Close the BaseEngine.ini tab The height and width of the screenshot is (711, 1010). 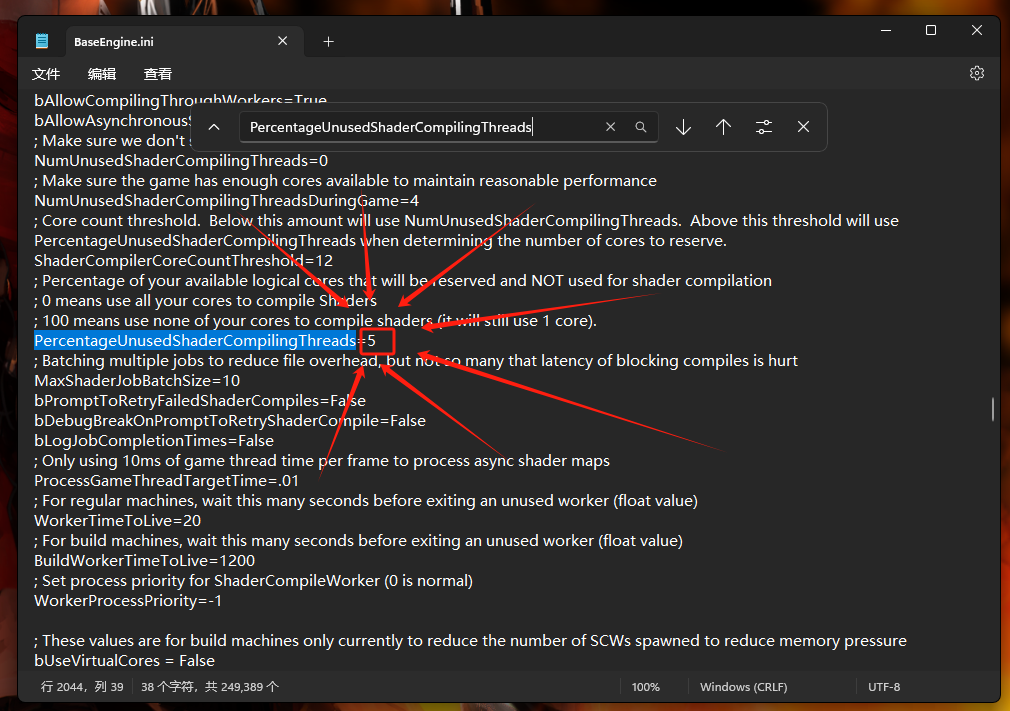coord(283,41)
